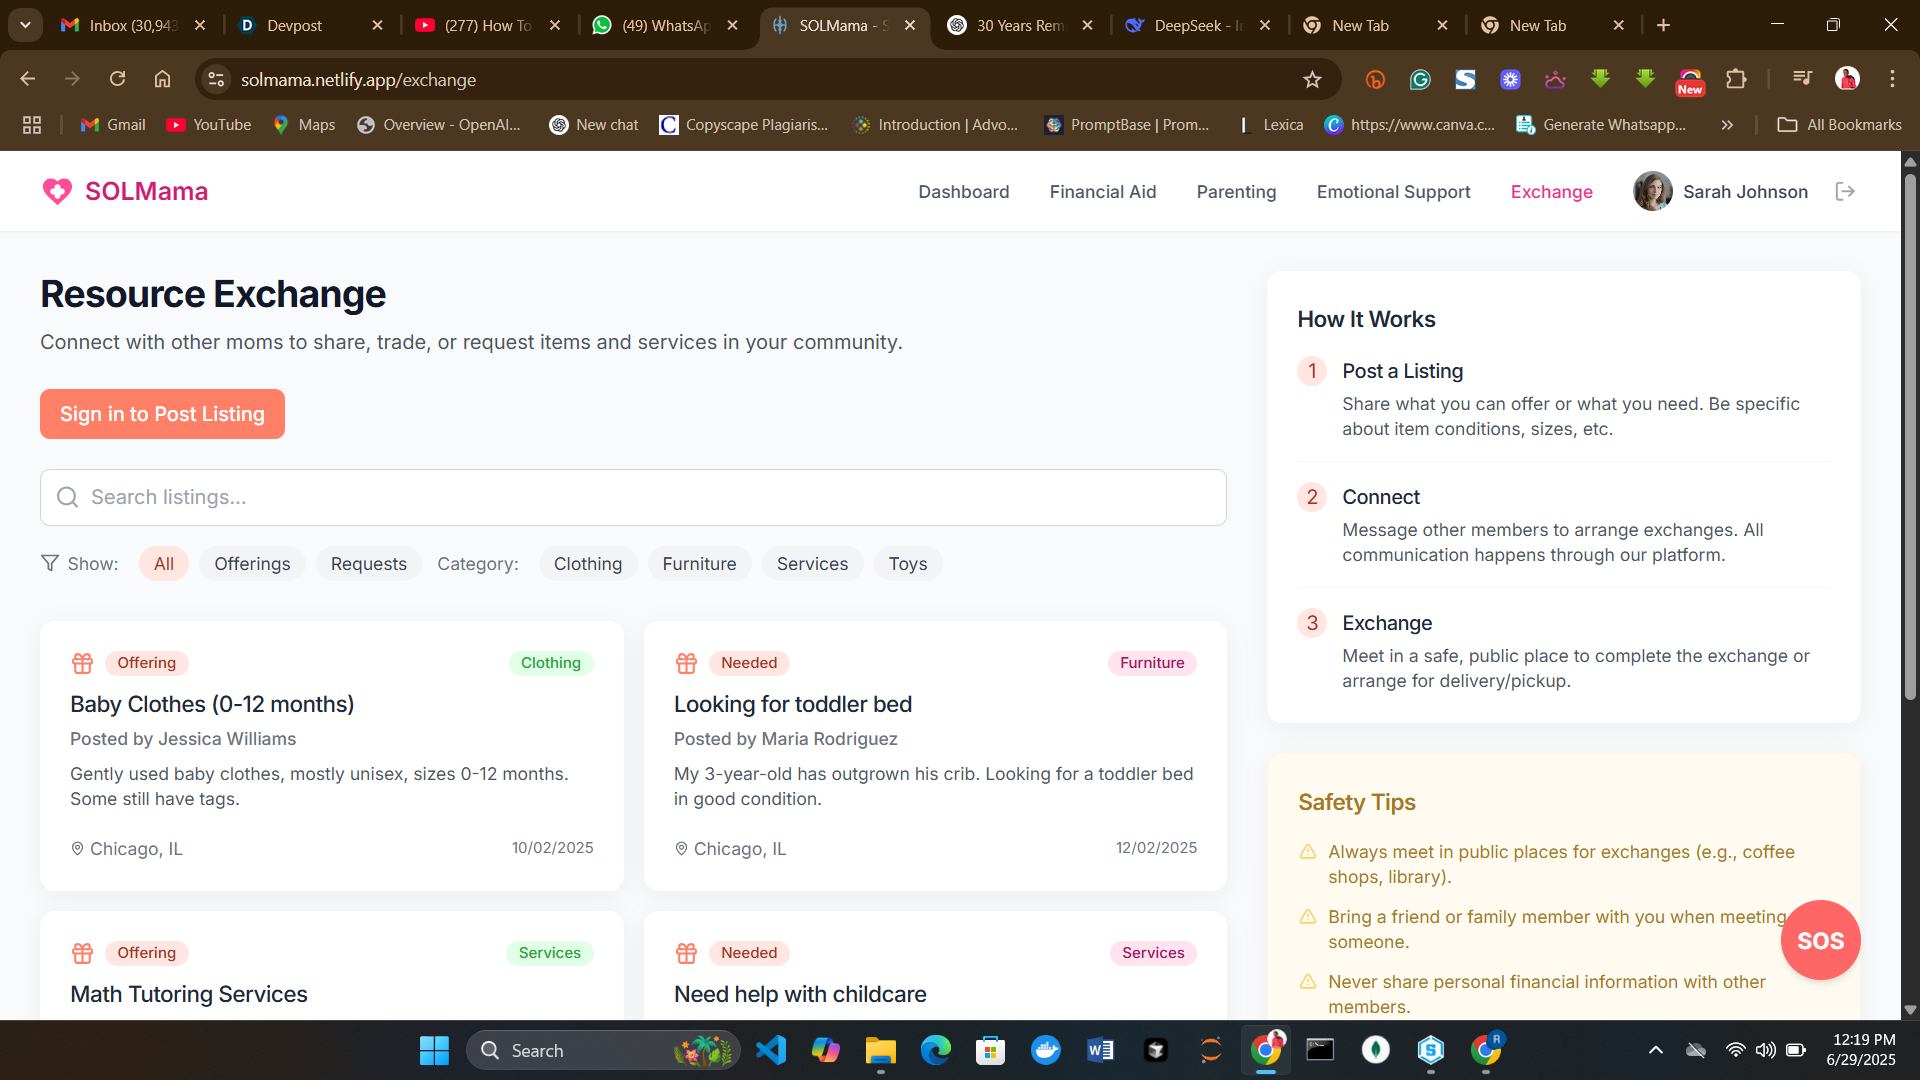Open the browser Extensions puzzle icon

(1736, 80)
